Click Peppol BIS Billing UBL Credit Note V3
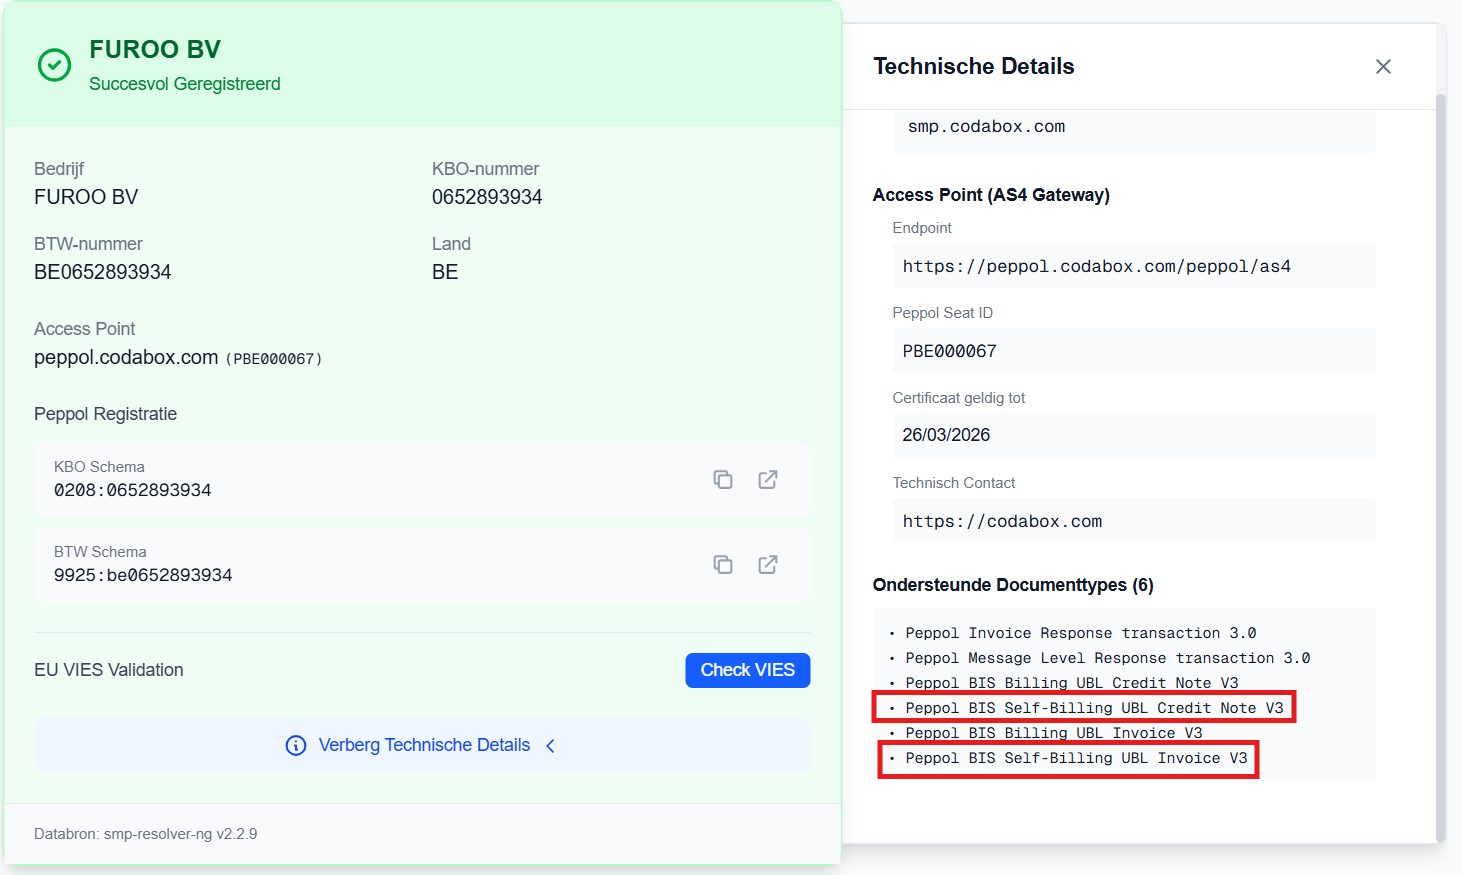1462x875 pixels. [x=1072, y=683]
